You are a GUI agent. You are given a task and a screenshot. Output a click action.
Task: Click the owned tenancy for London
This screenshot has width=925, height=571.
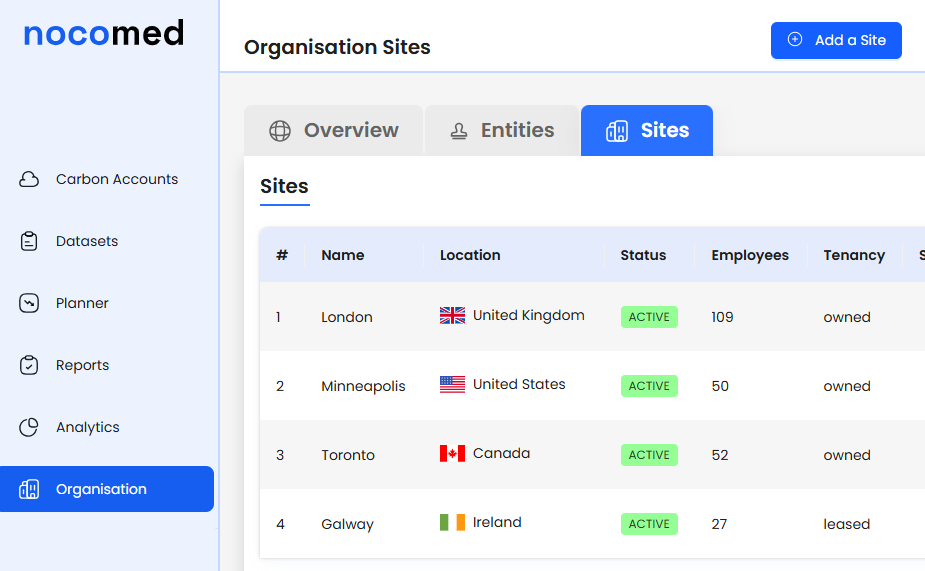847,317
